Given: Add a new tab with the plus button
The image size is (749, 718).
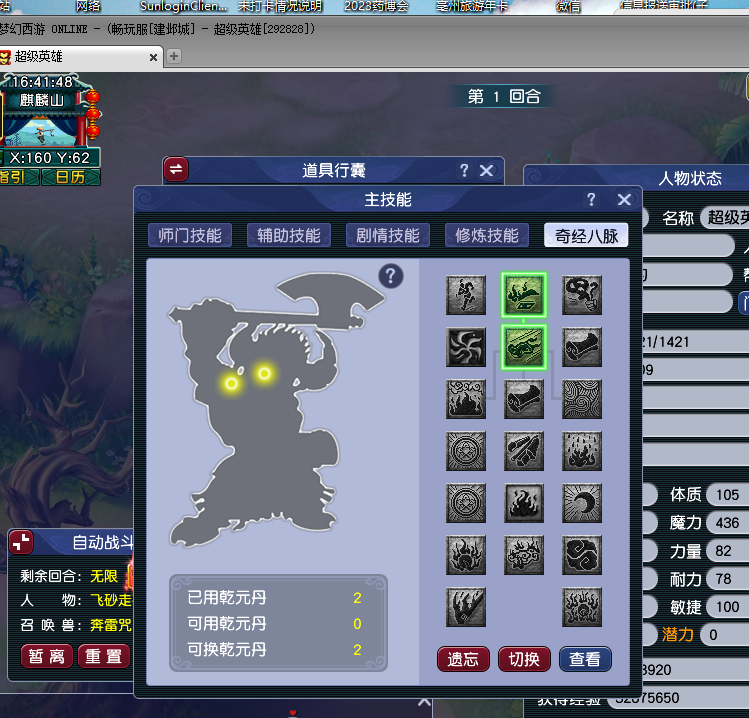Looking at the screenshot, I should [174, 56].
